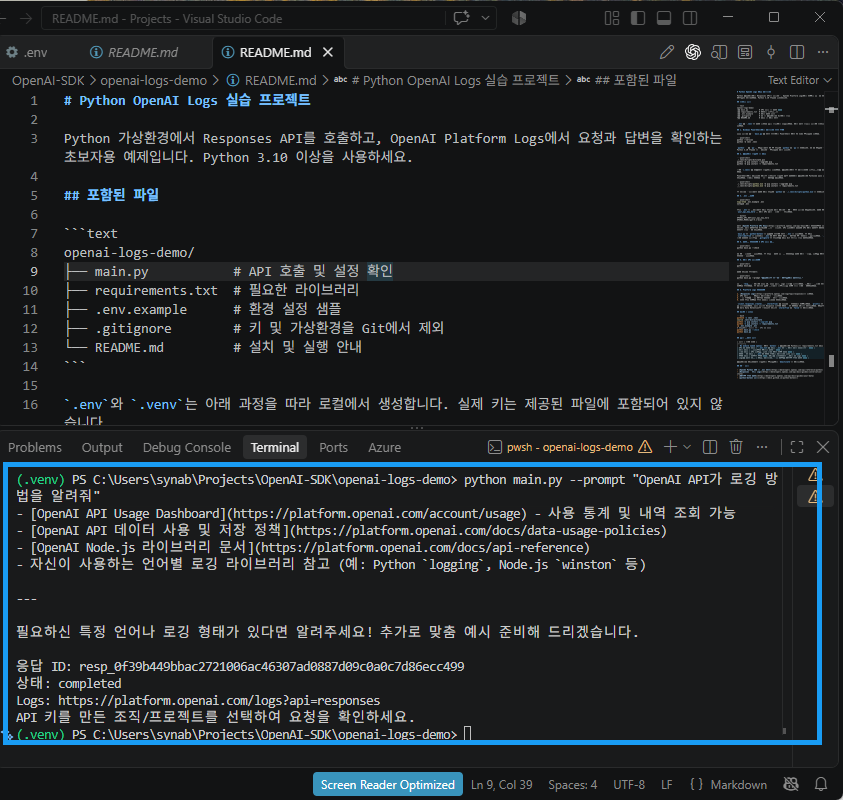Open the Customize Layout icon
The height and width of the screenshot is (800, 843).
coord(612,18)
